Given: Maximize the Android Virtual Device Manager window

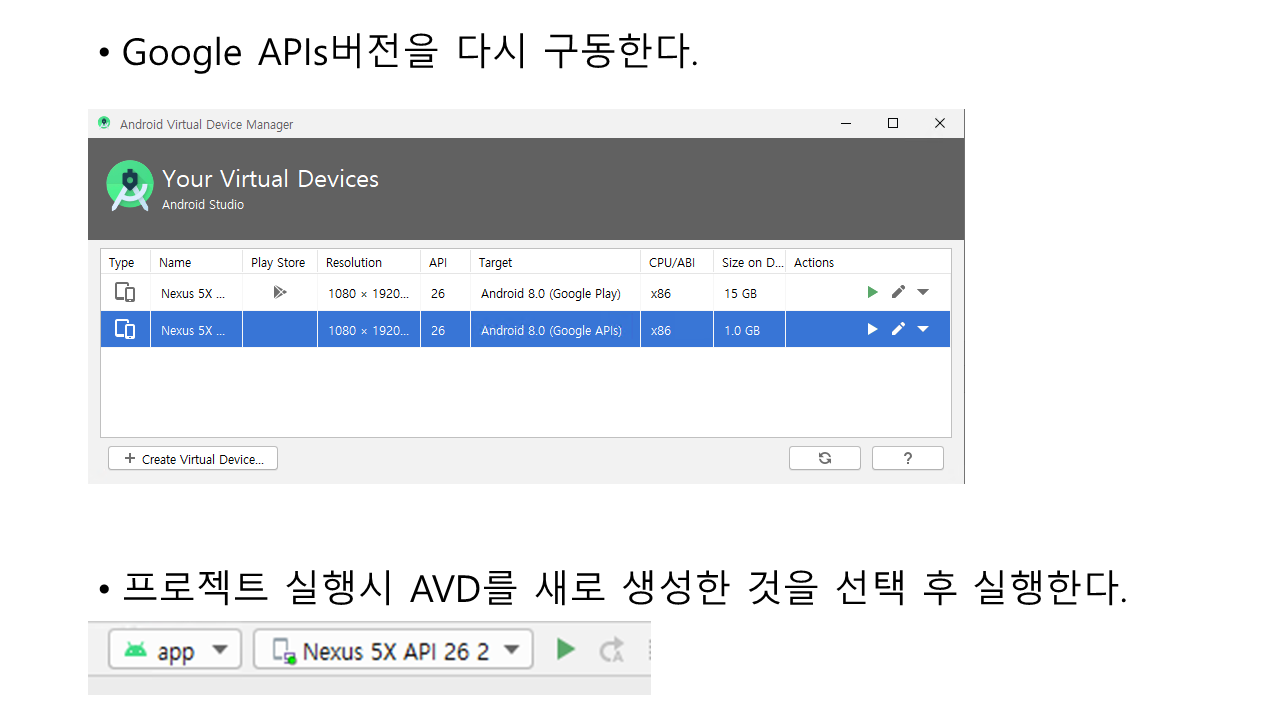Looking at the screenshot, I should pyautogui.click(x=893, y=123).
